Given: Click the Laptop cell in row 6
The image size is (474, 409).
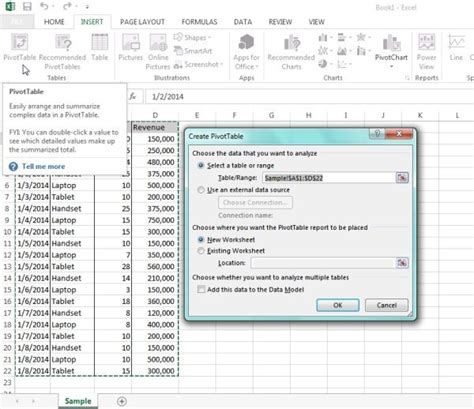Looking at the screenshot, I should (72, 185).
